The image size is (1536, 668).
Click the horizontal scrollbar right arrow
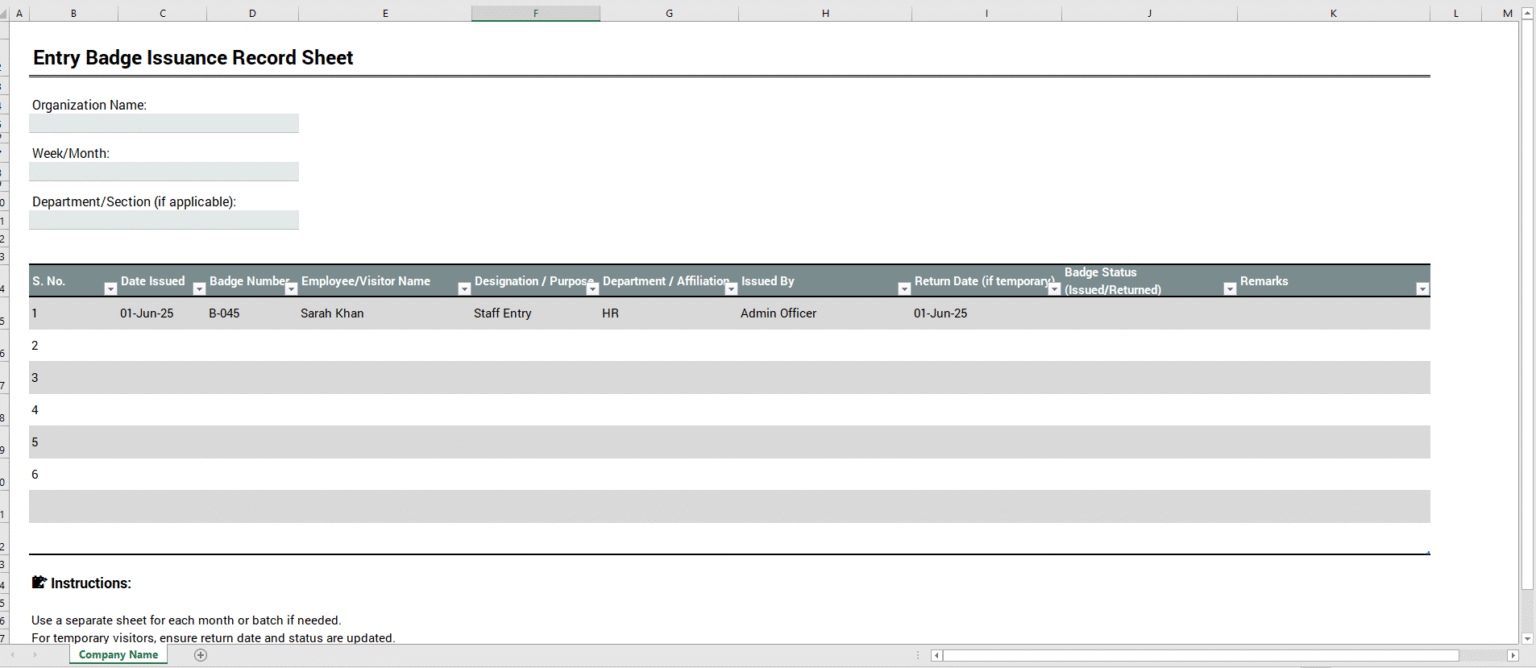(x=1511, y=655)
